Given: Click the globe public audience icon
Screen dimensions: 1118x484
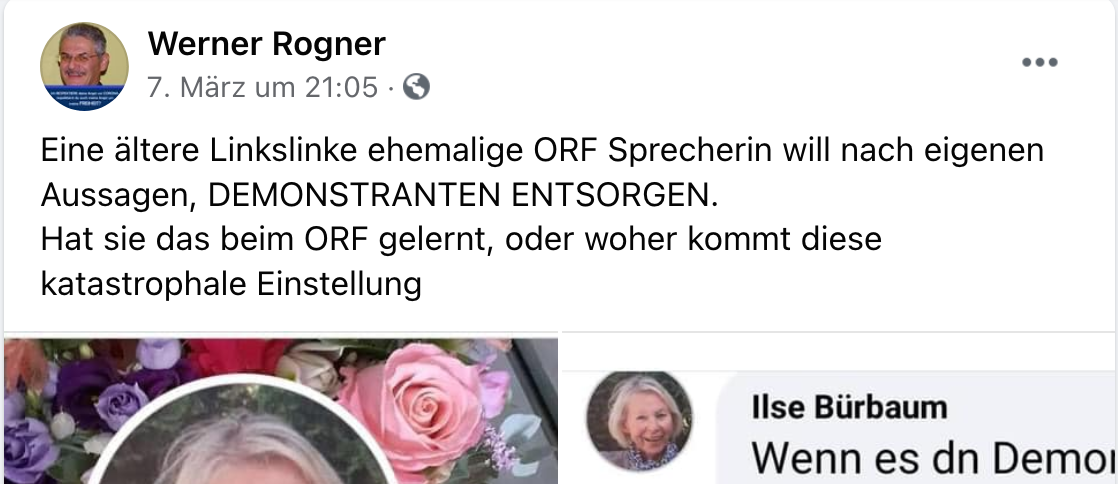Looking at the screenshot, I should click(x=416, y=87).
